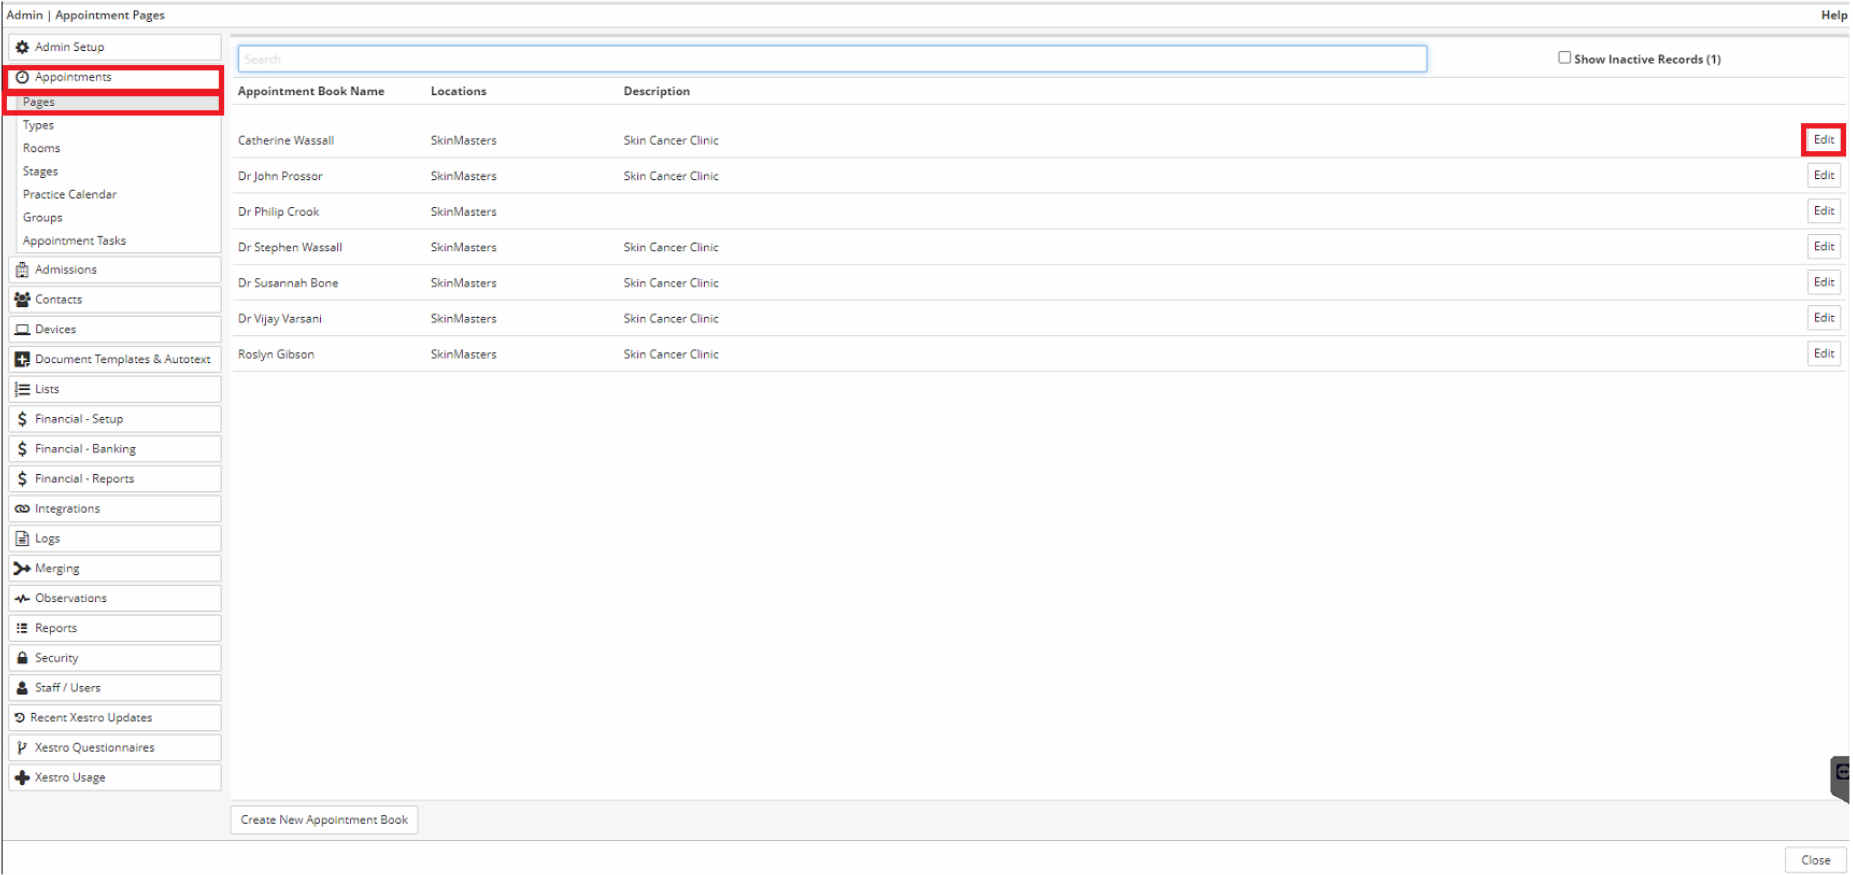Edit the Dr Vijay Varsani row

(1823, 318)
